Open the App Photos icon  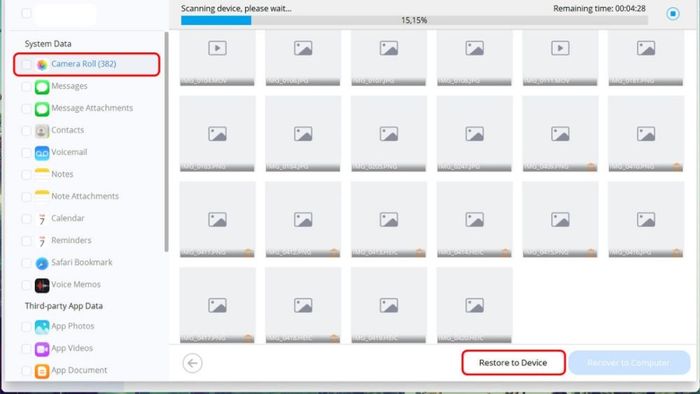tap(42, 327)
